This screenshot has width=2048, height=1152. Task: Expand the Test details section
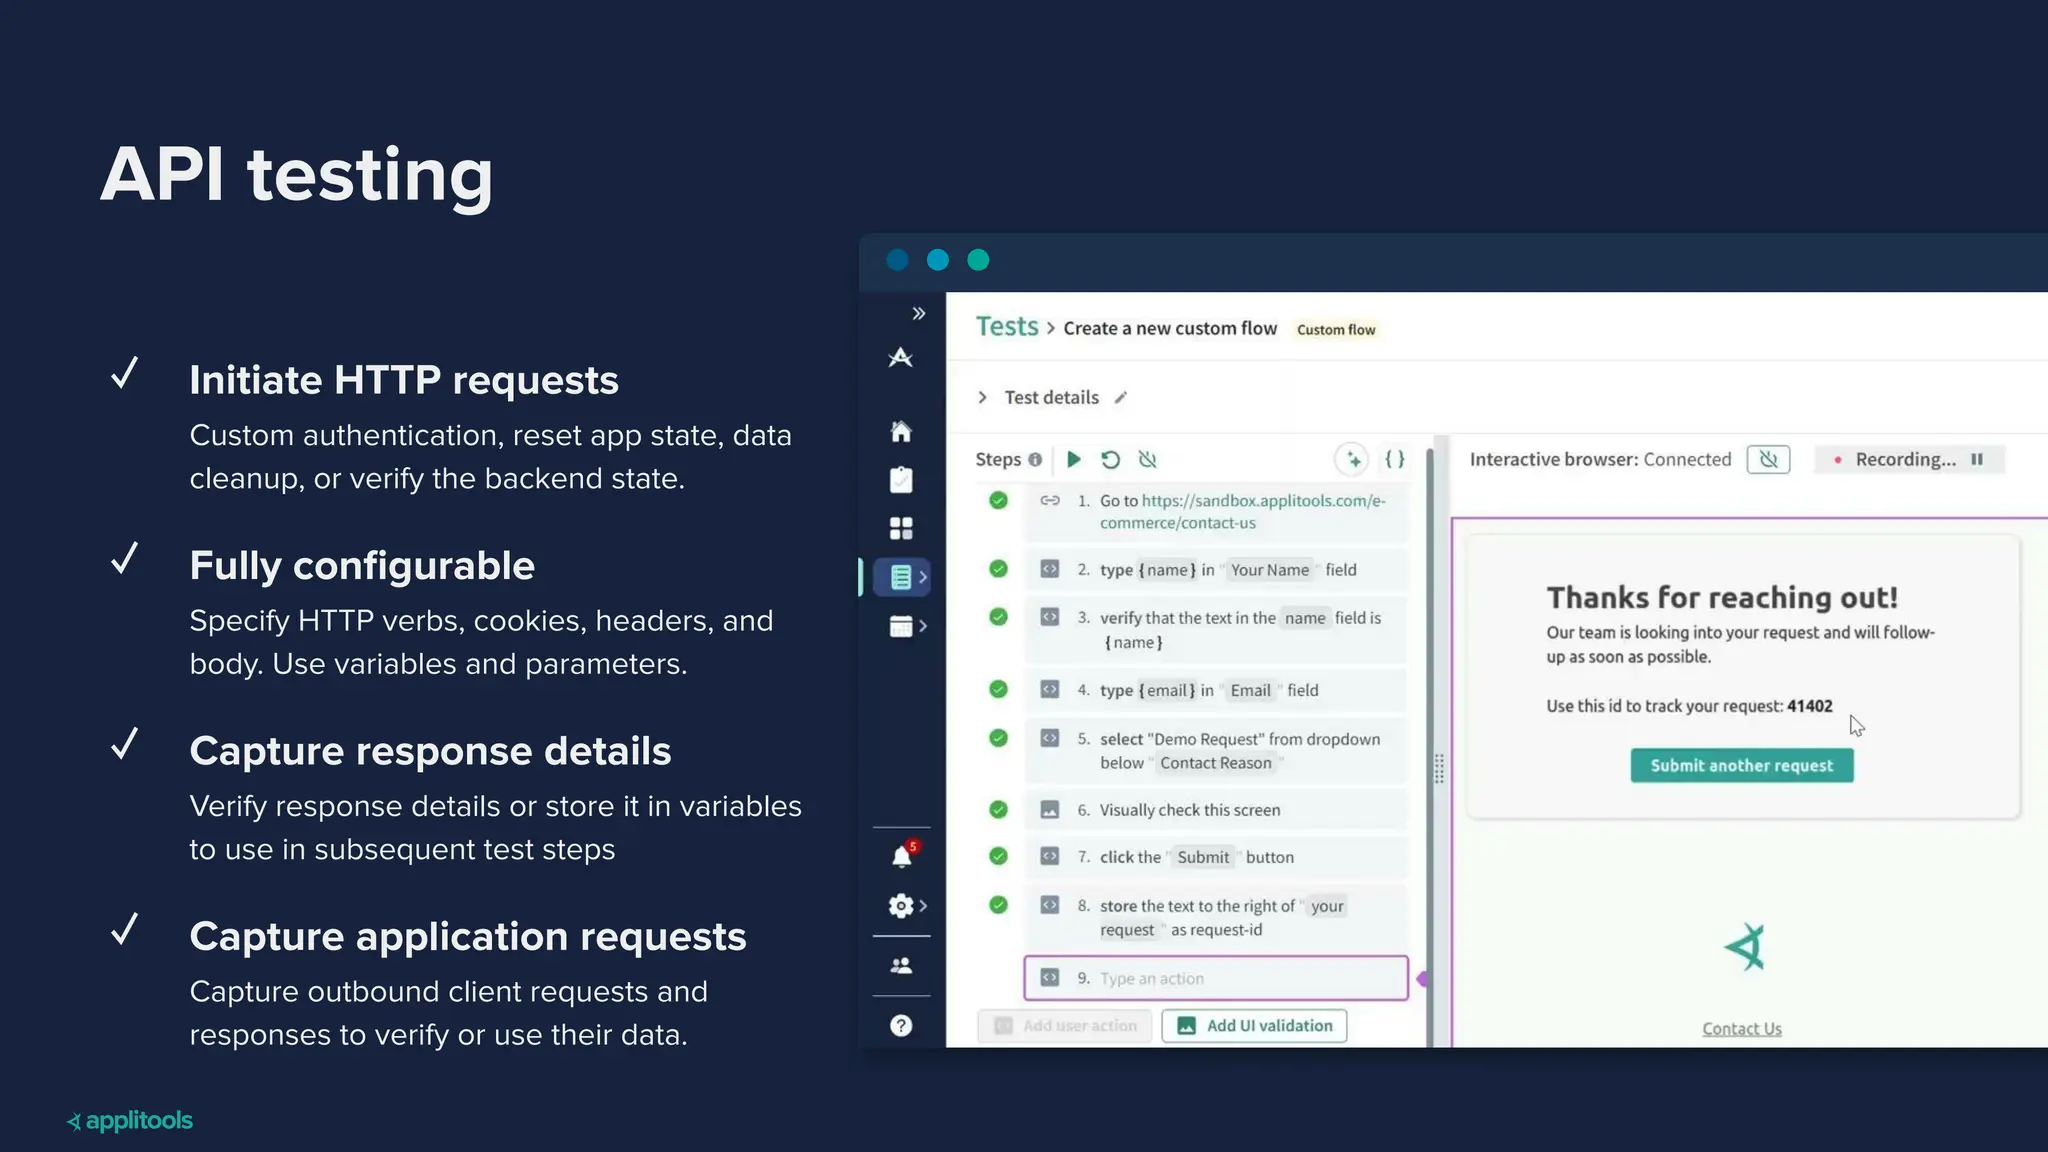pyautogui.click(x=983, y=398)
